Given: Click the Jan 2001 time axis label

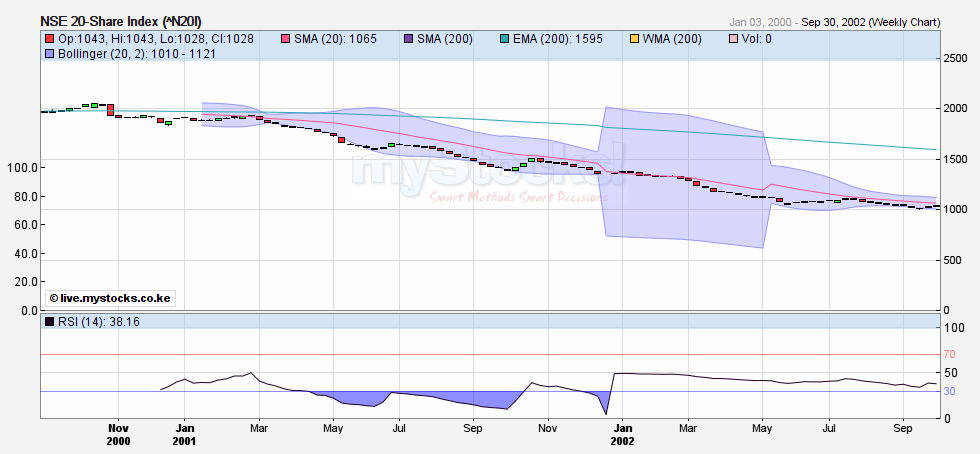Looking at the screenshot, I should [x=184, y=433].
